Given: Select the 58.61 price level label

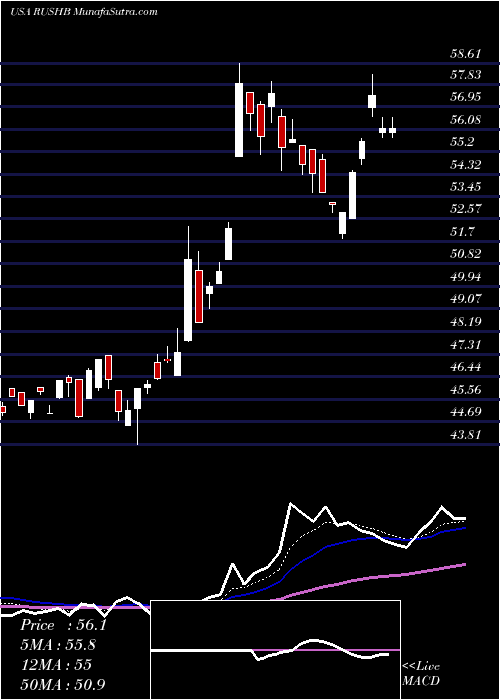Looking at the screenshot, I should click(466, 54).
